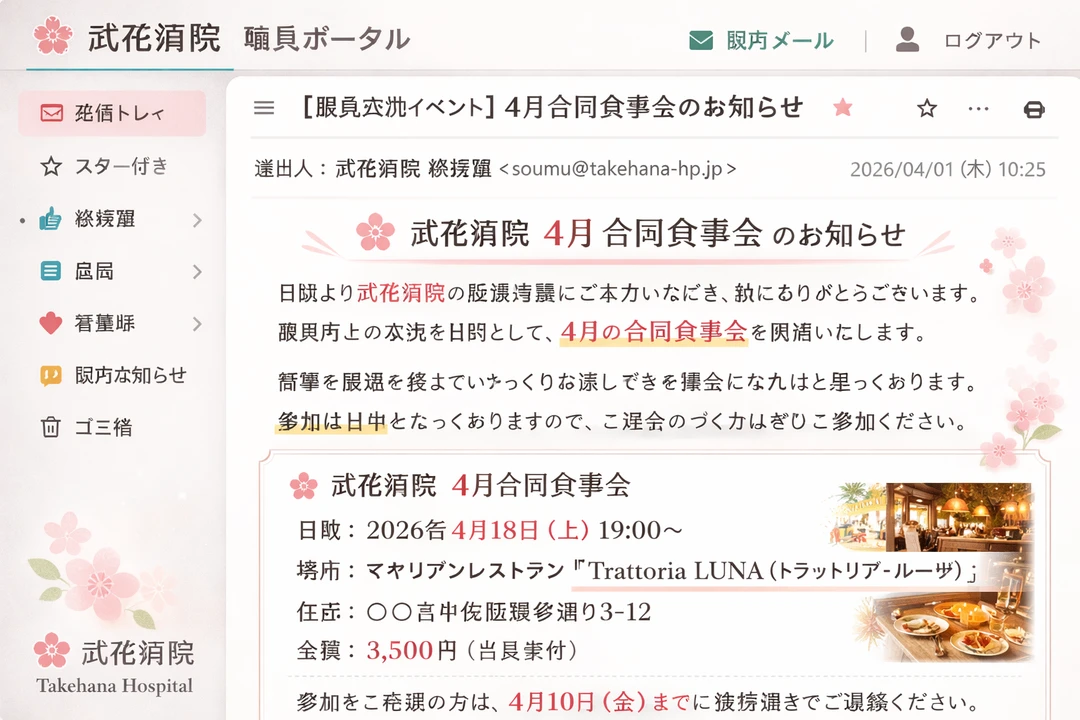The image size is (1080, 720).
Task: Open the three-dots more options menu
Action: coord(978,108)
